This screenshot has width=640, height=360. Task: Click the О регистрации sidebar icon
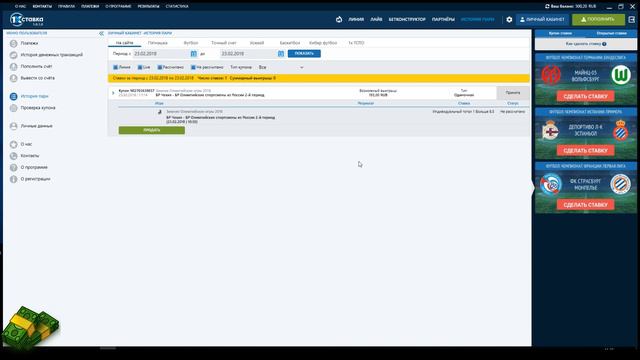pos(13,179)
